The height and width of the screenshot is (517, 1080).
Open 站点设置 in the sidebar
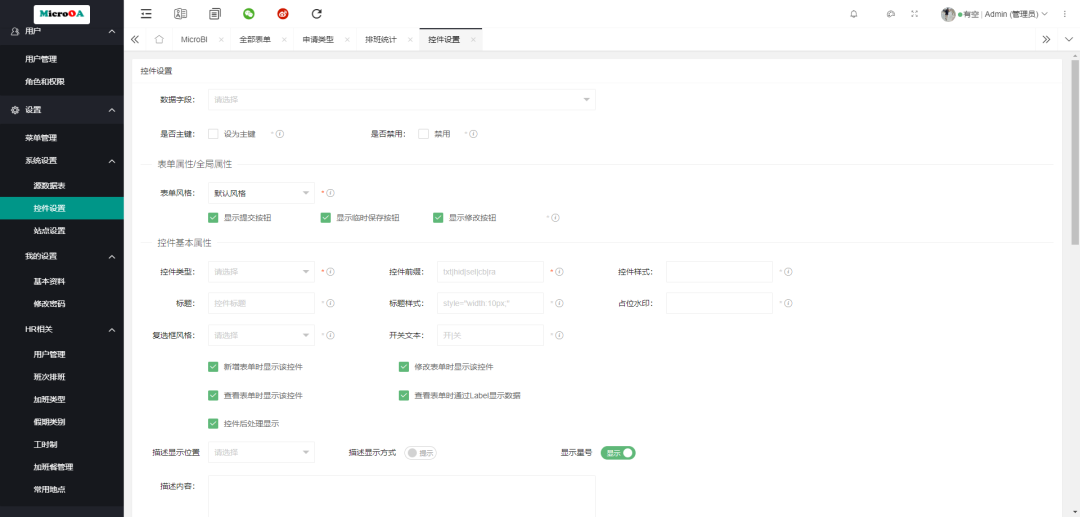[49, 231]
